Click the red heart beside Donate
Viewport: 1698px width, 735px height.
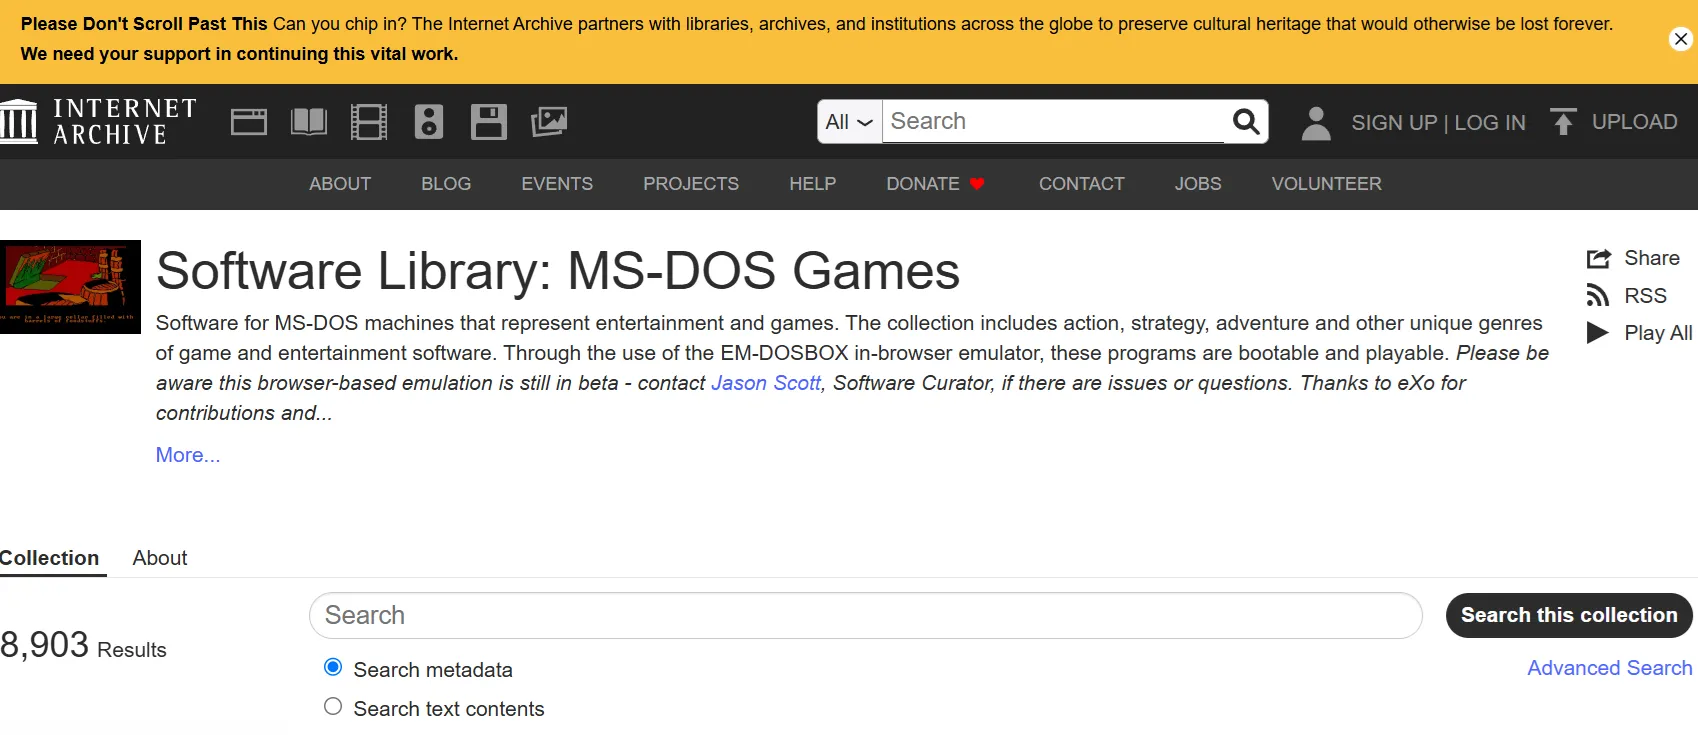978,184
